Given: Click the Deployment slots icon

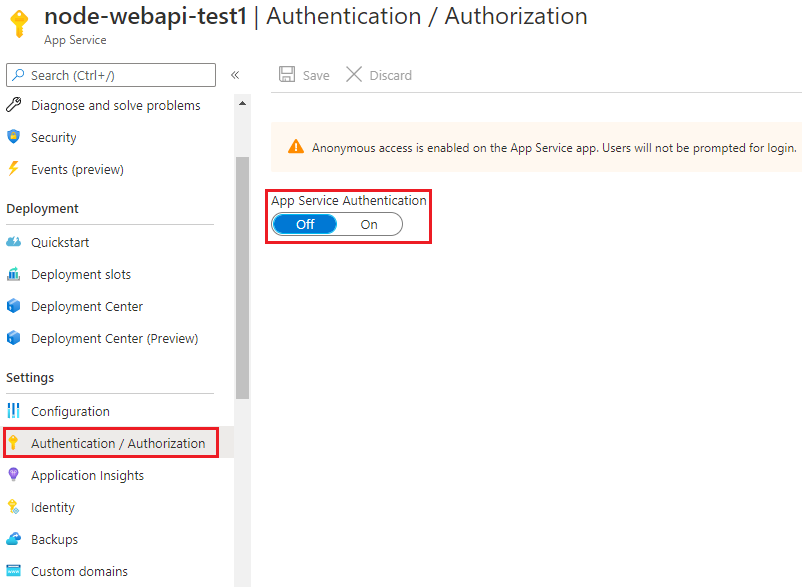Looking at the screenshot, I should tap(14, 274).
